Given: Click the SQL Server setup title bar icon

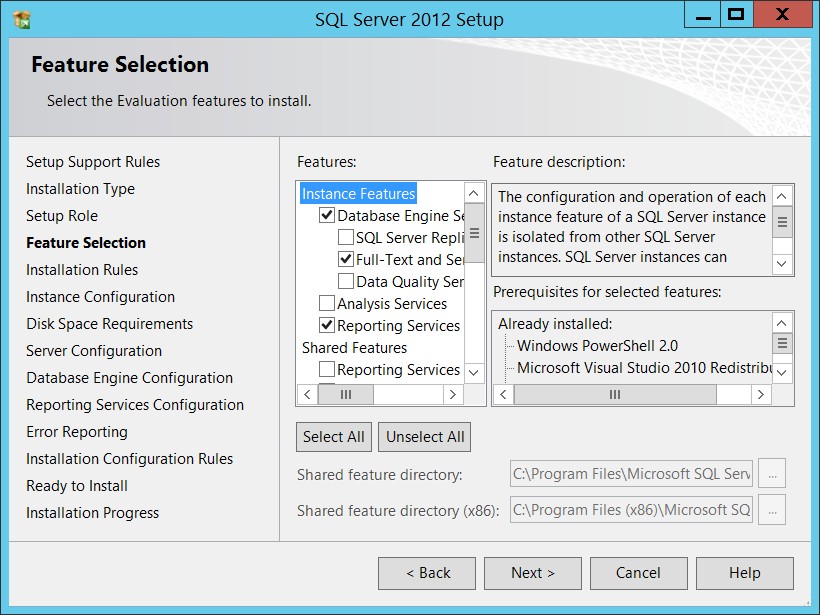Looking at the screenshot, I should 21,19.
